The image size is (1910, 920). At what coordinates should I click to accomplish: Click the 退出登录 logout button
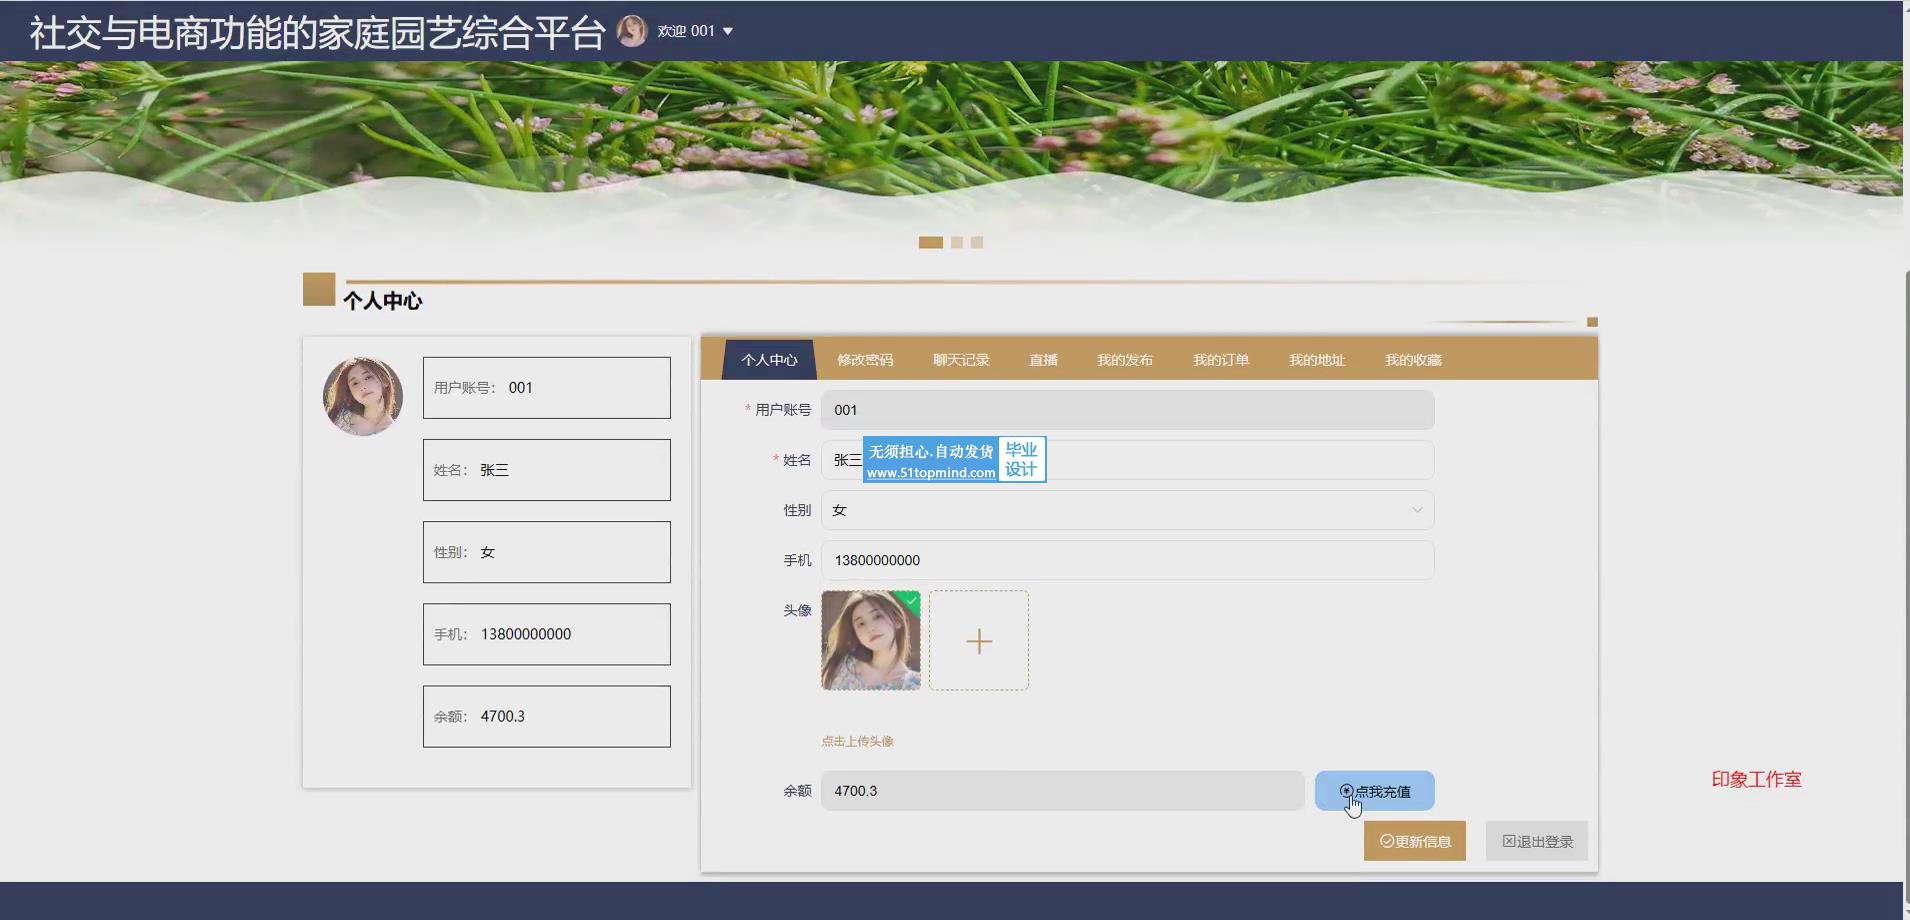[x=1537, y=841]
